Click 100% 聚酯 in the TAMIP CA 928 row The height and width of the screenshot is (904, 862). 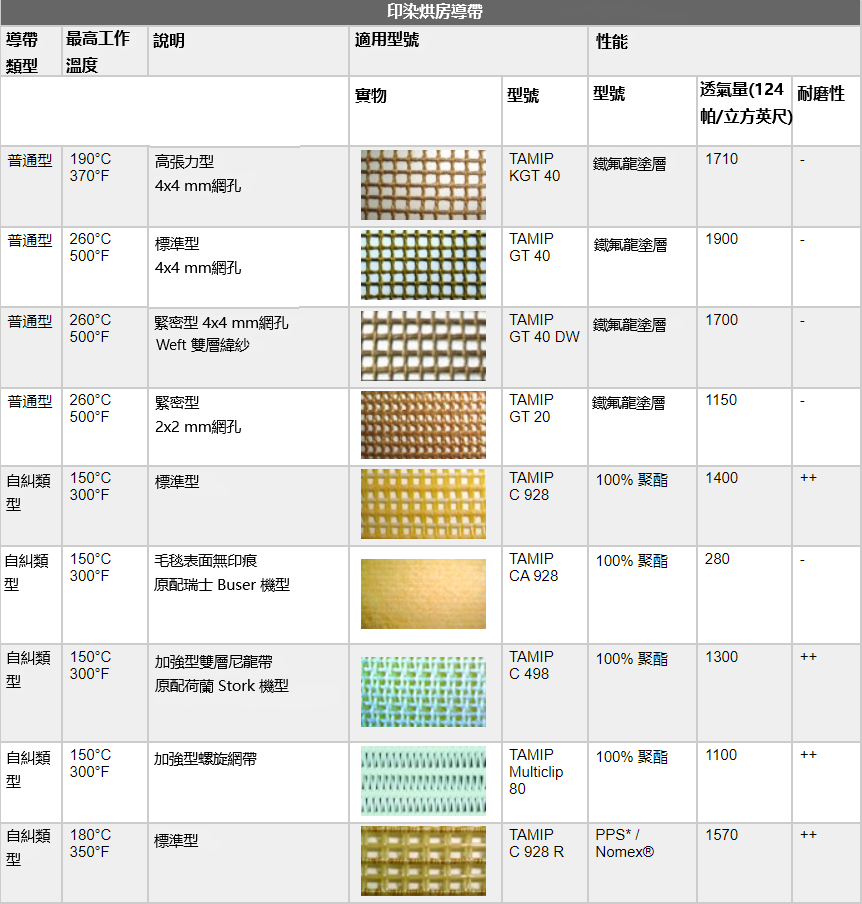[x=632, y=561]
